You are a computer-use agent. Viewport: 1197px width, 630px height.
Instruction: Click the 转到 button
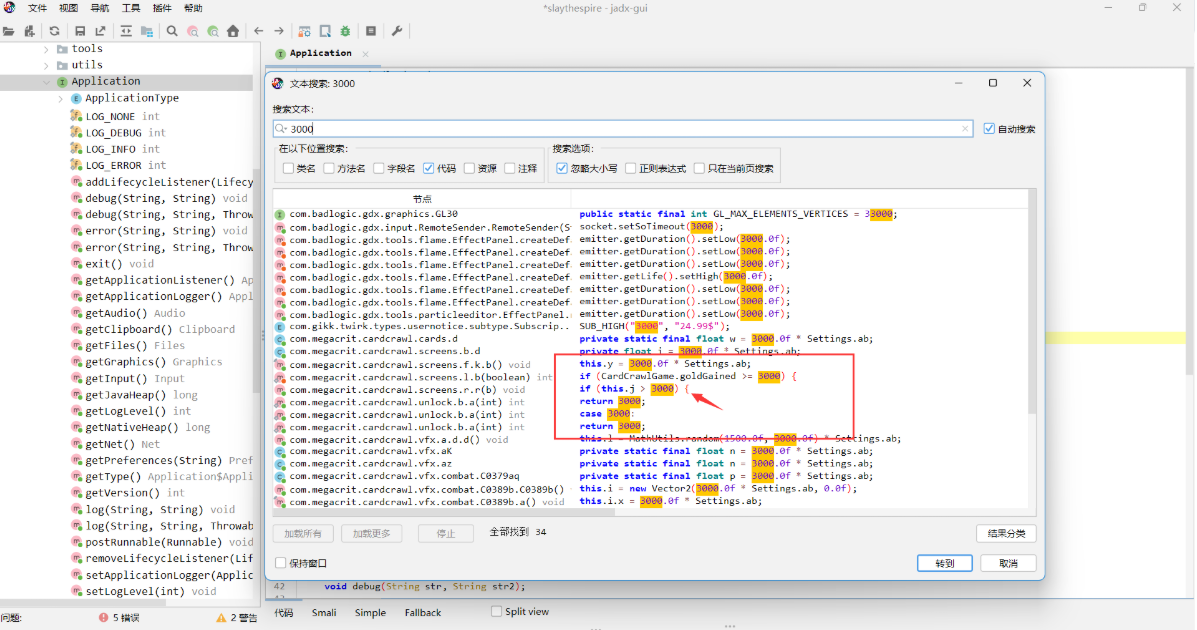[x=944, y=563]
